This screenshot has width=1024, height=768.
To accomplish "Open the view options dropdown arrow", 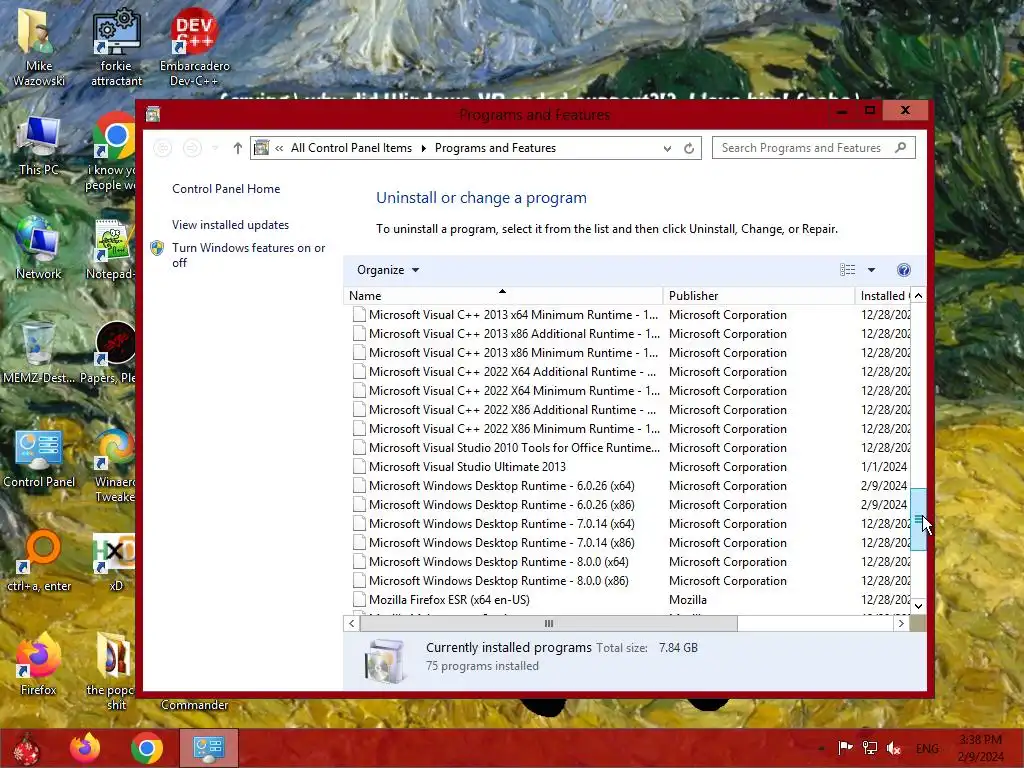I will 871,270.
